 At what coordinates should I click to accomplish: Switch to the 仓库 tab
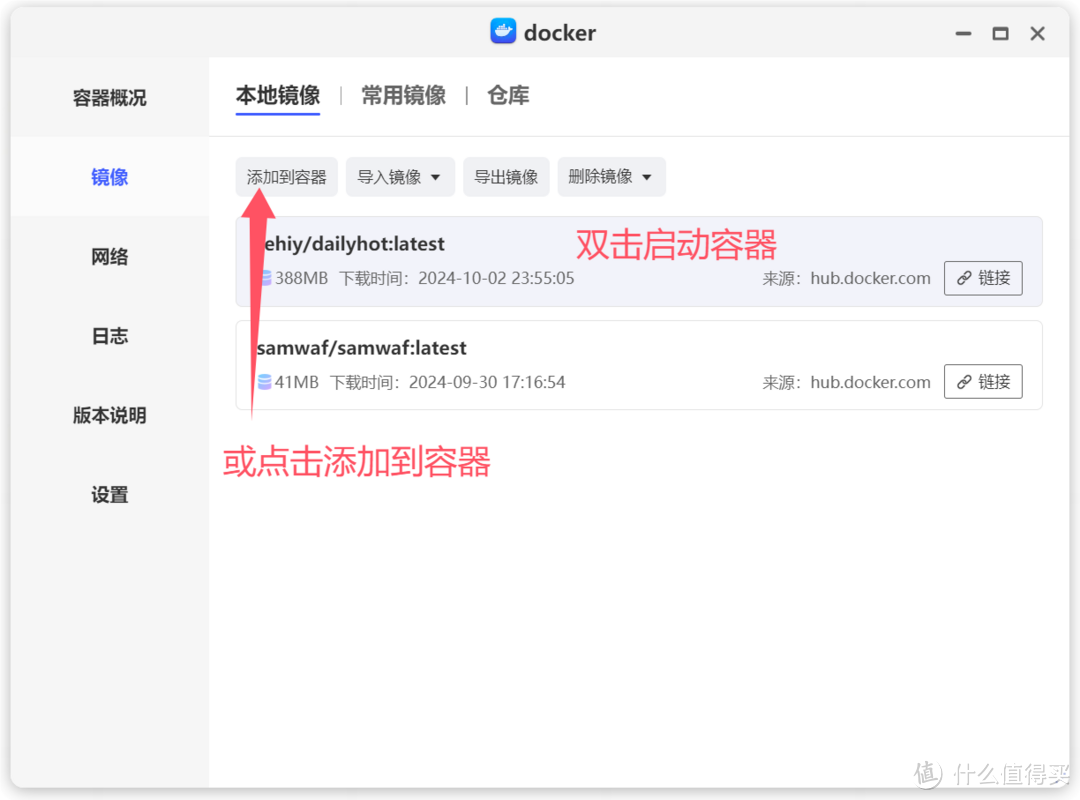508,95
